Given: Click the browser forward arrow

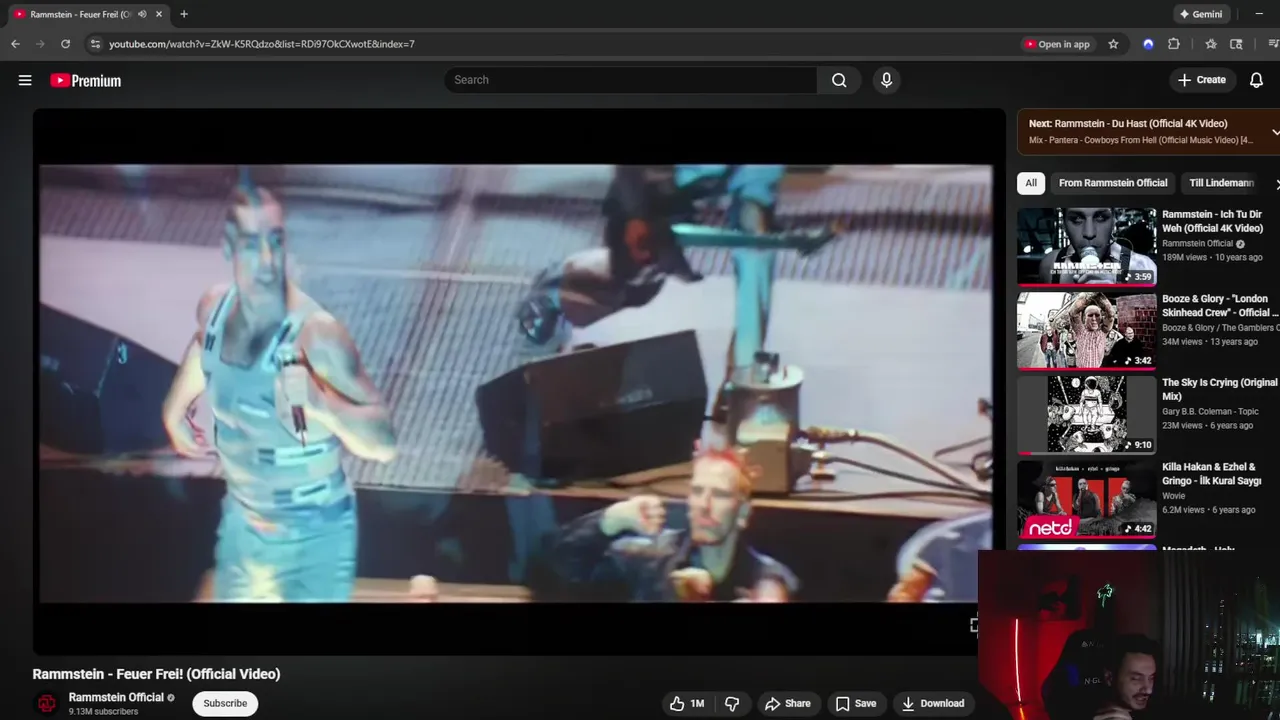Looking at the screenshot, I should click(x=40, y=44).
